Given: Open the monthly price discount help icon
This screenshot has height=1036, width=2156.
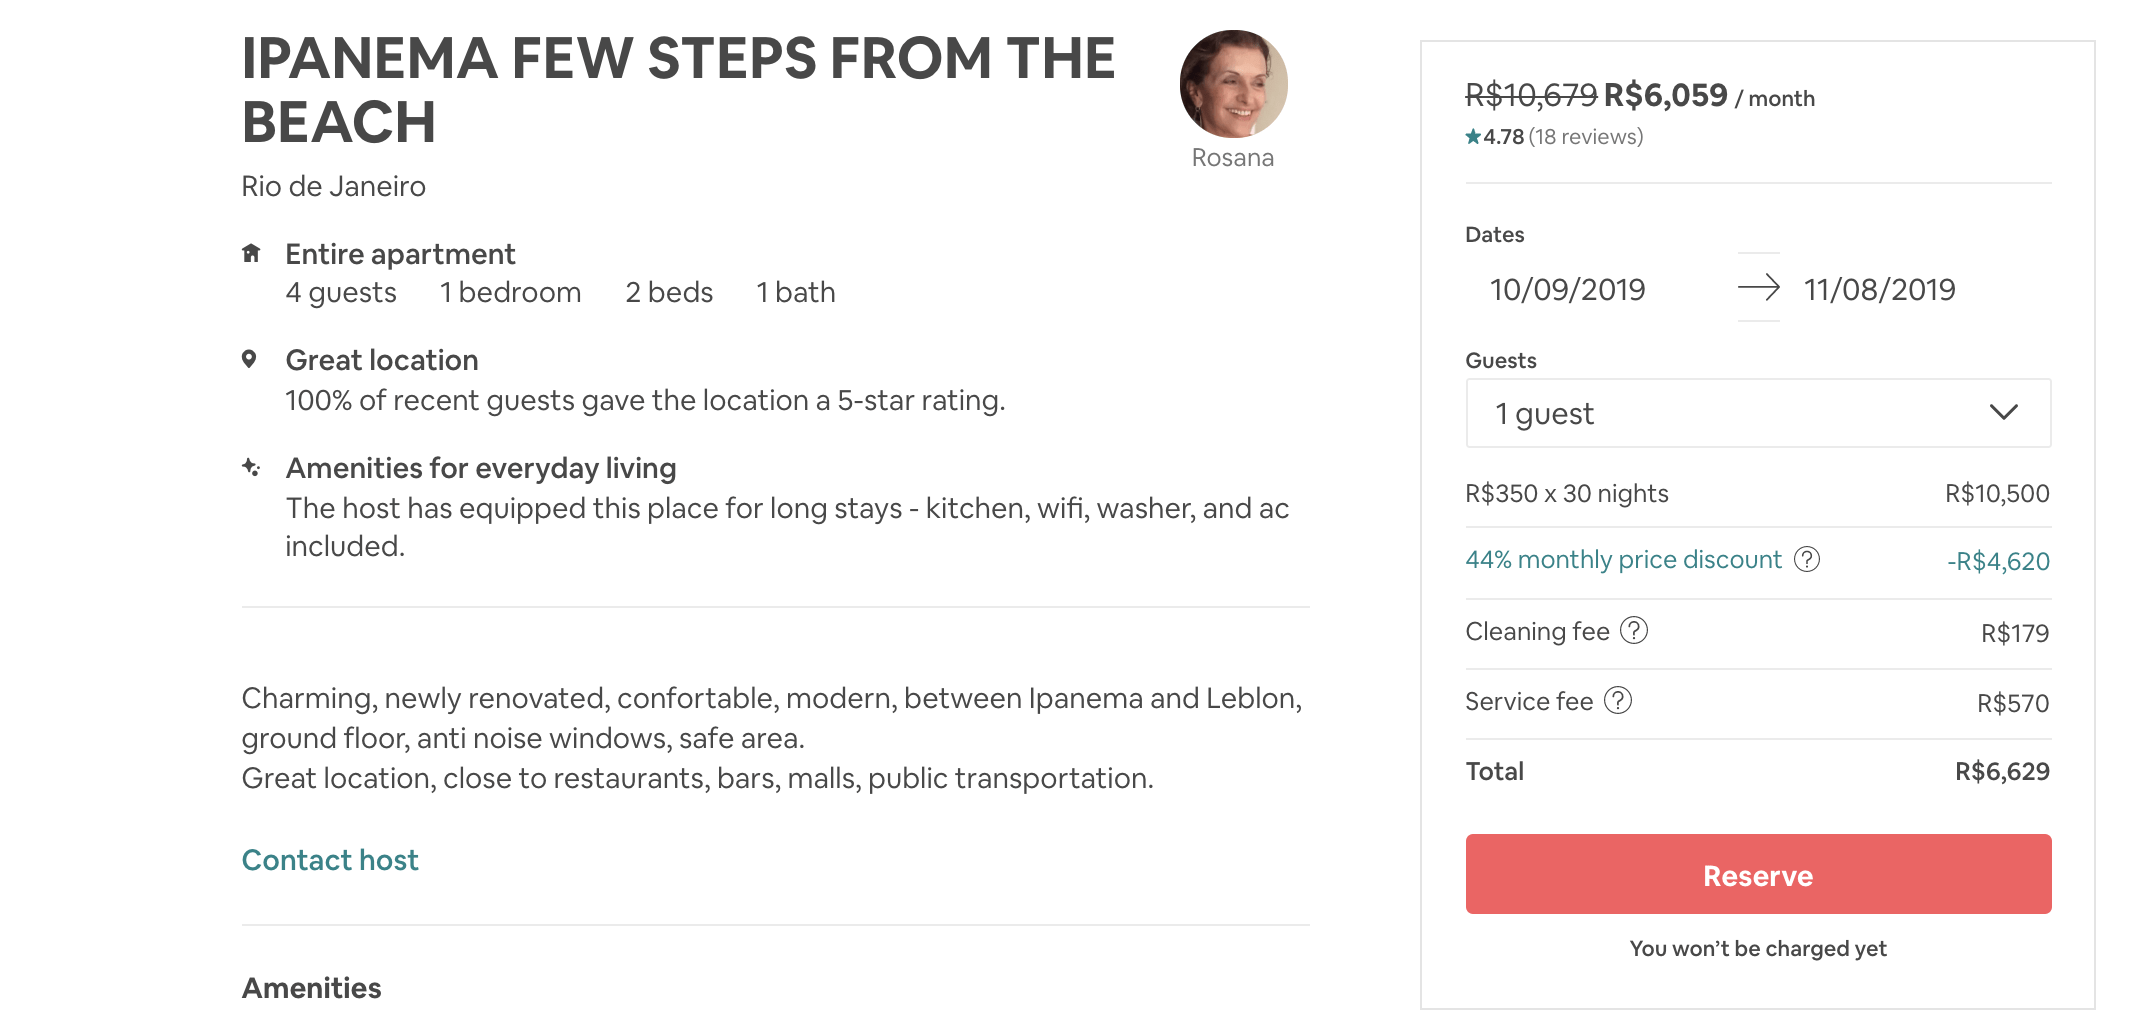Looking at the screenshot, I should tap(1807, 559).
